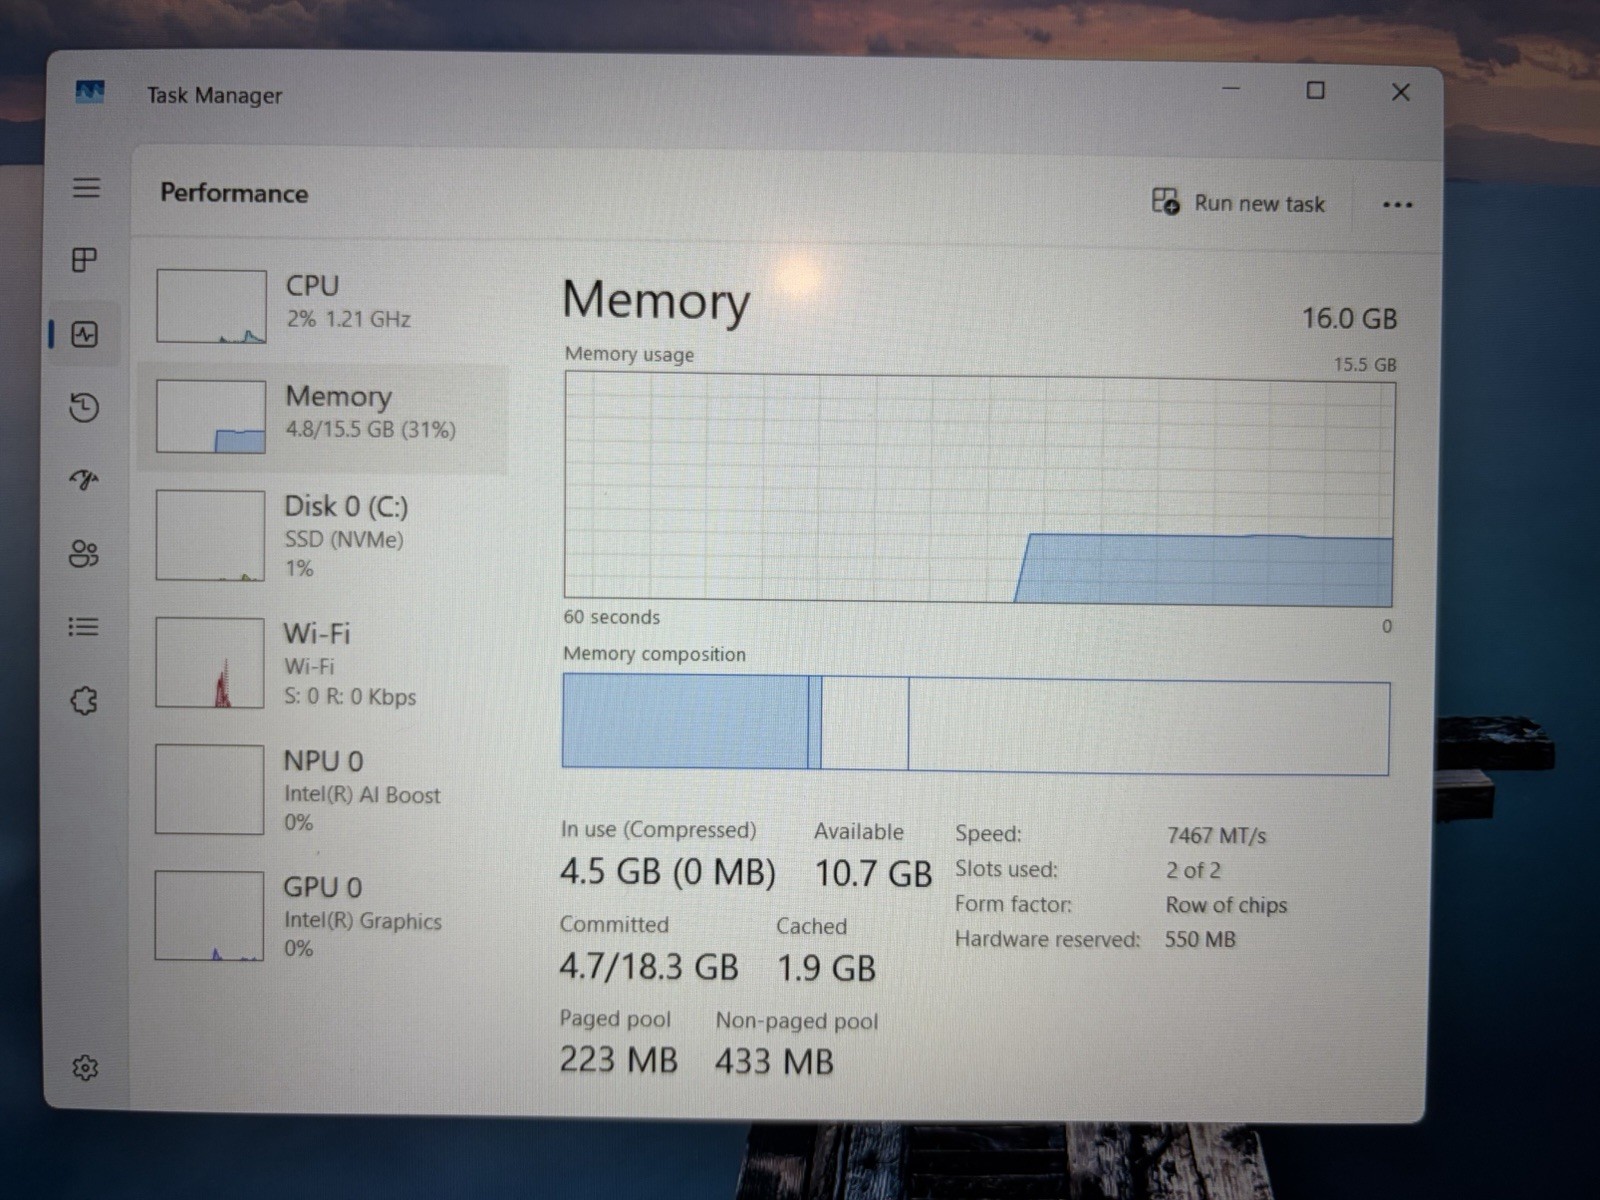Open the Startup apps page icon
This screenshot has width=1600, height=1200.
(84, 481)
